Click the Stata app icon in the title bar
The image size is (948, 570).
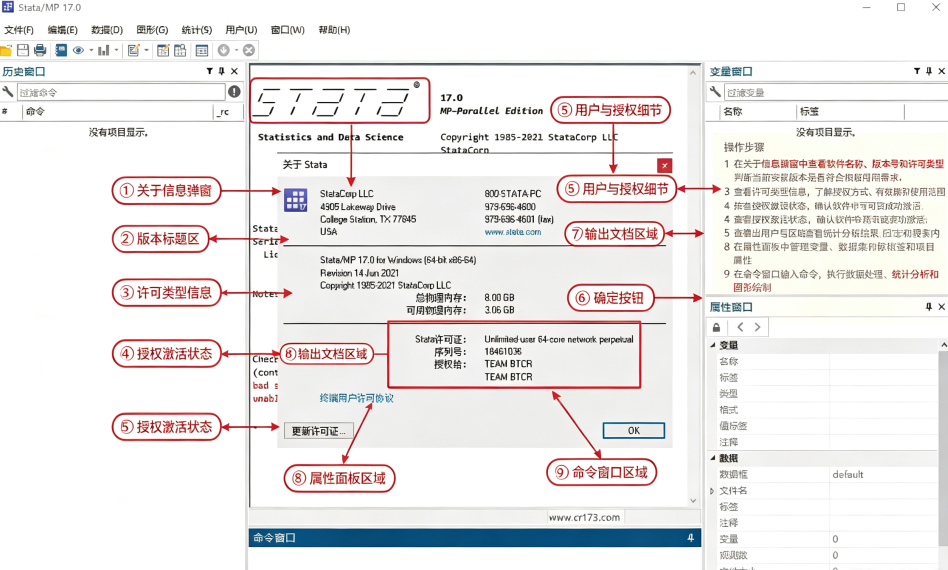pos(7,7)
